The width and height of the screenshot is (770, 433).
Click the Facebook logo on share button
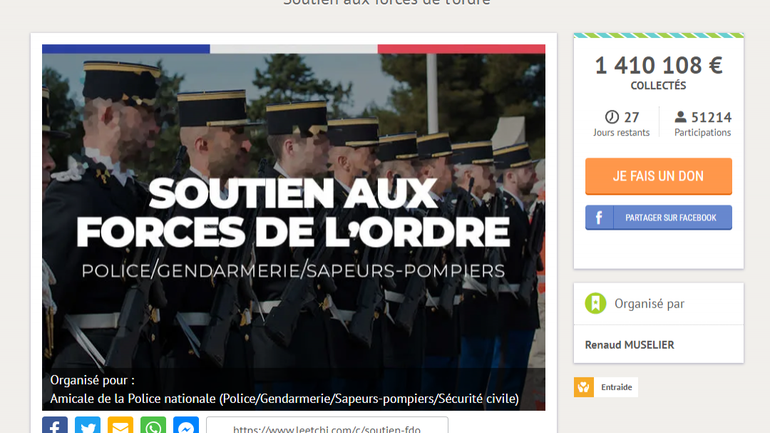(x=599, y=217)
